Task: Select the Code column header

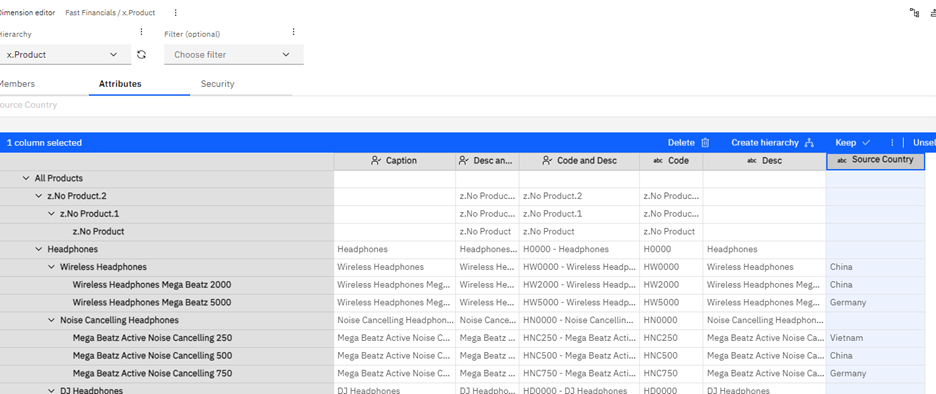Action: coord(671,161)
